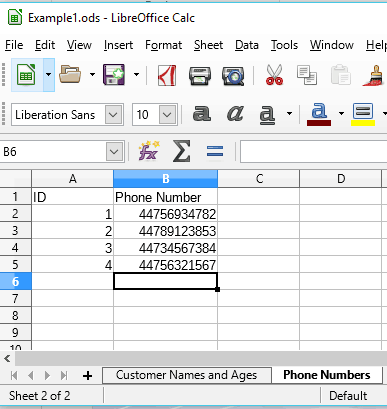Apply dark red font color

click(x=319, y=114)
